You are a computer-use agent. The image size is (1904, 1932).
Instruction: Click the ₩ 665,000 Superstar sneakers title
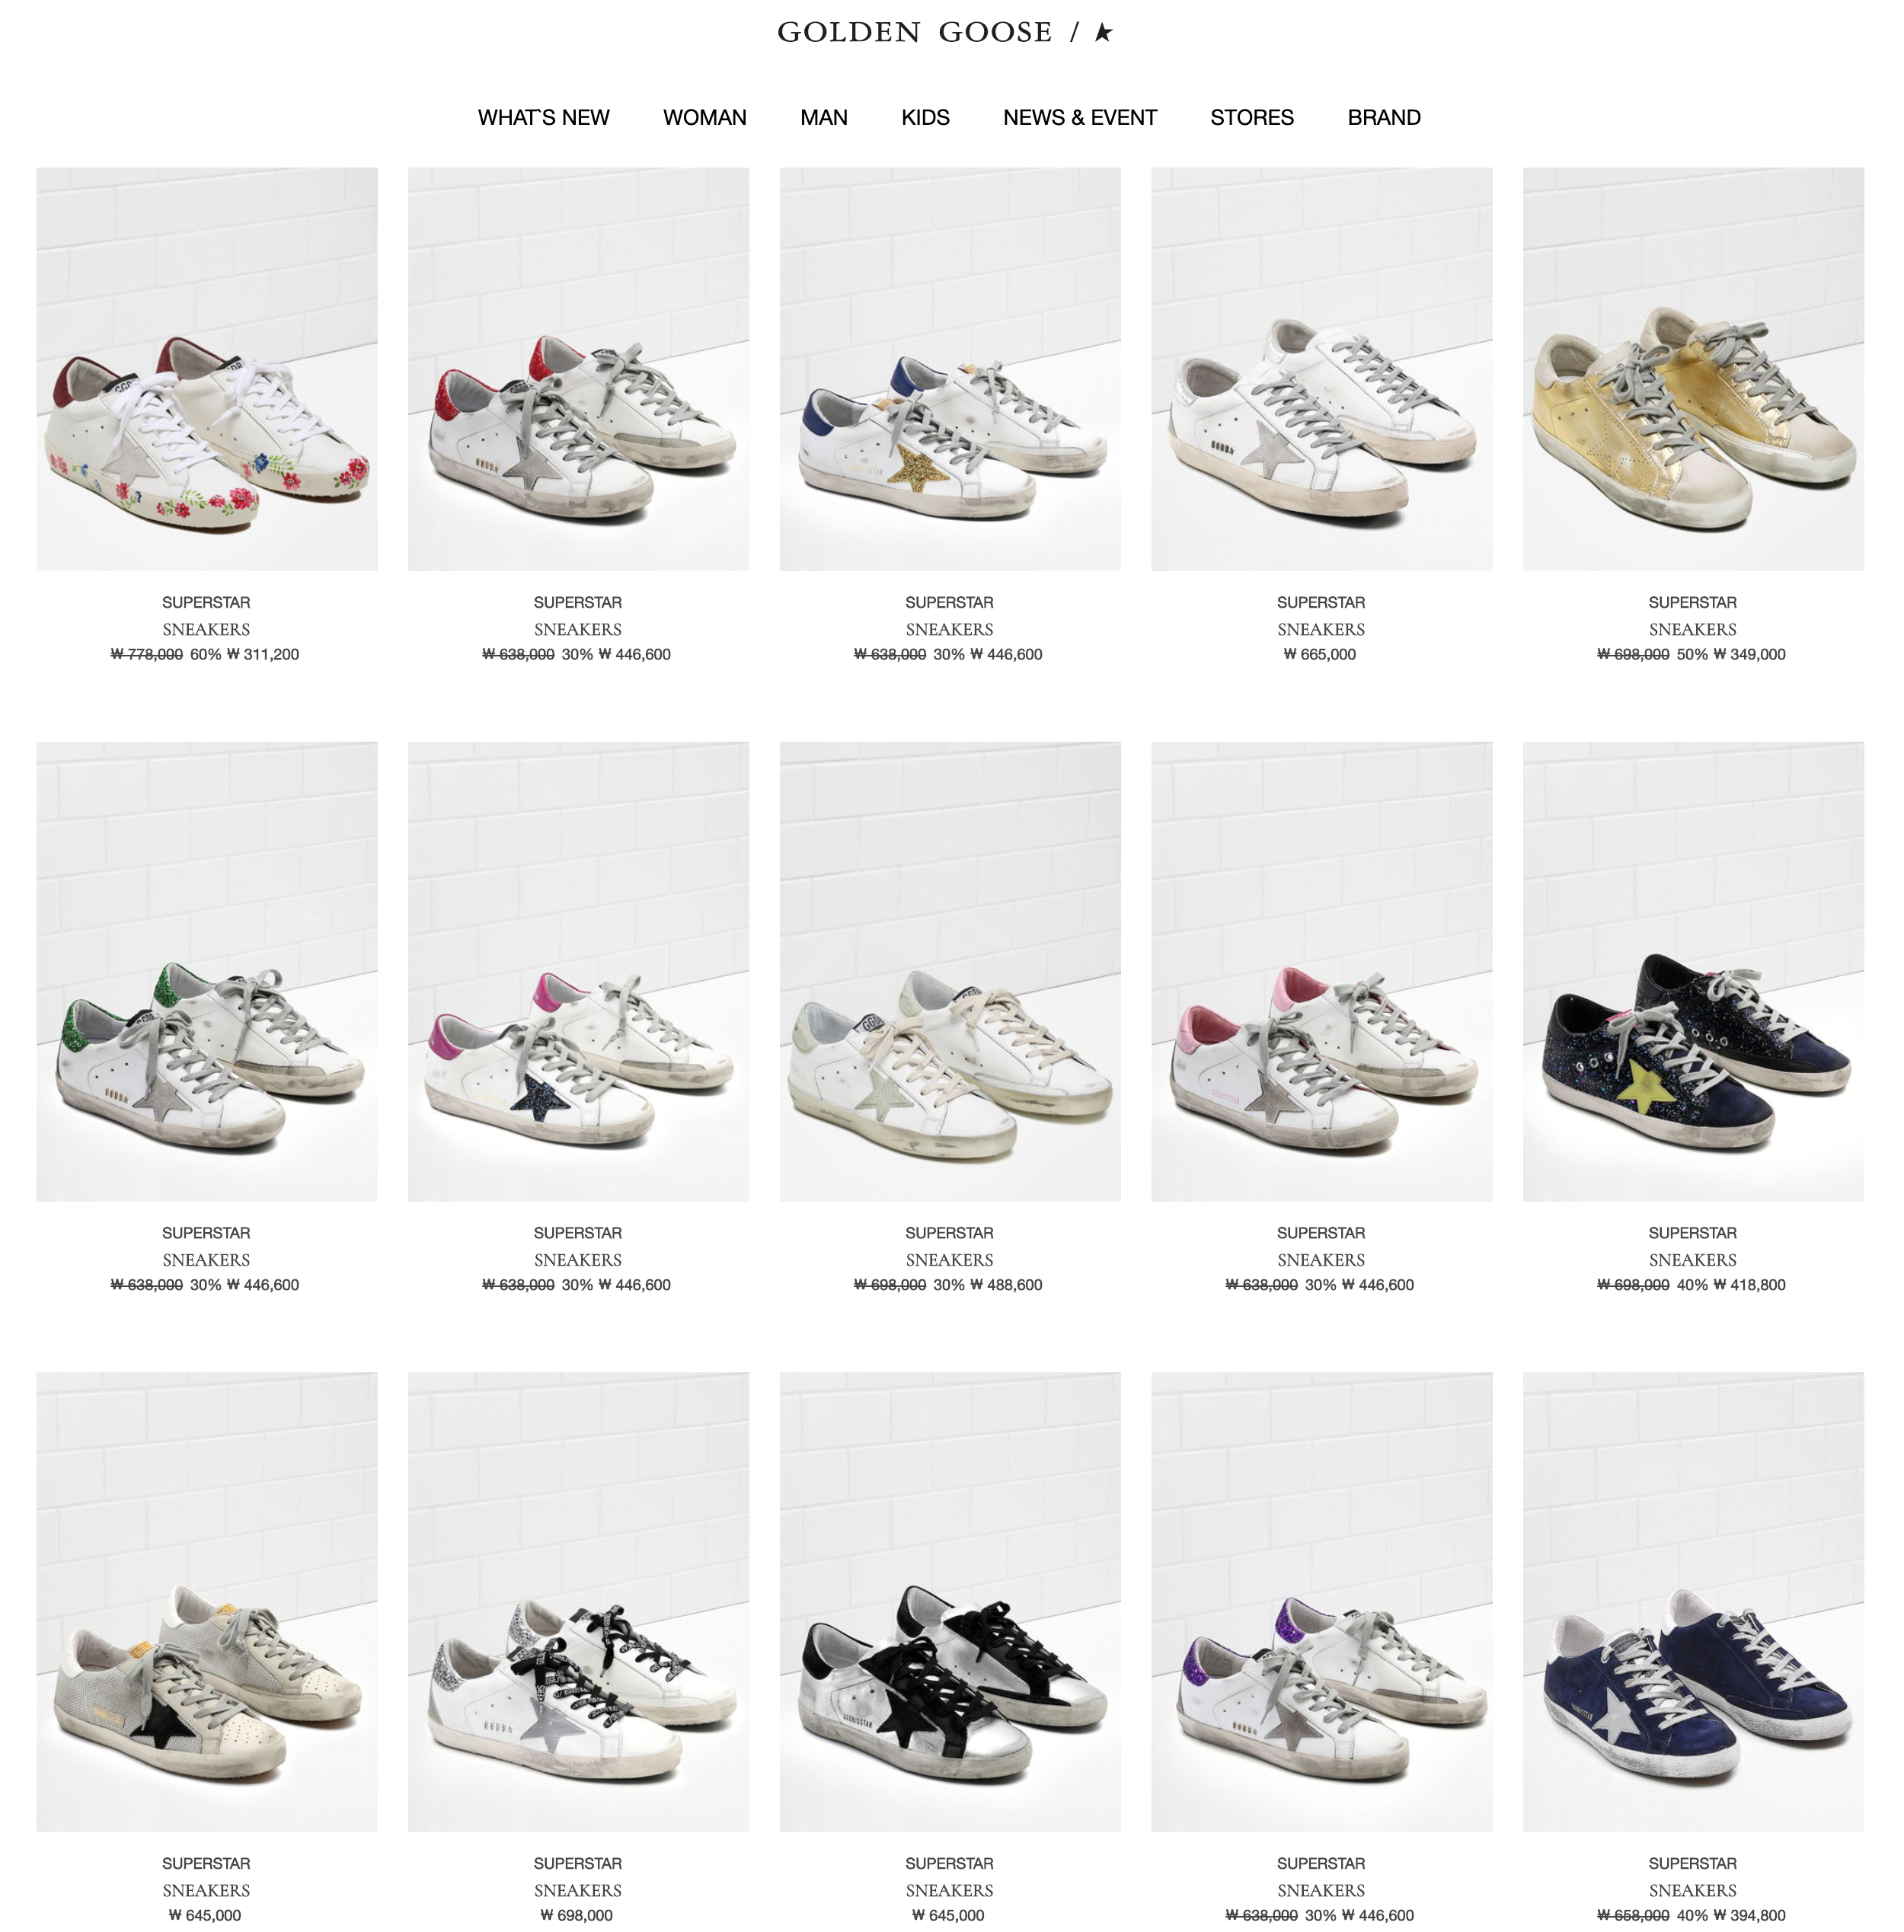1321,603
